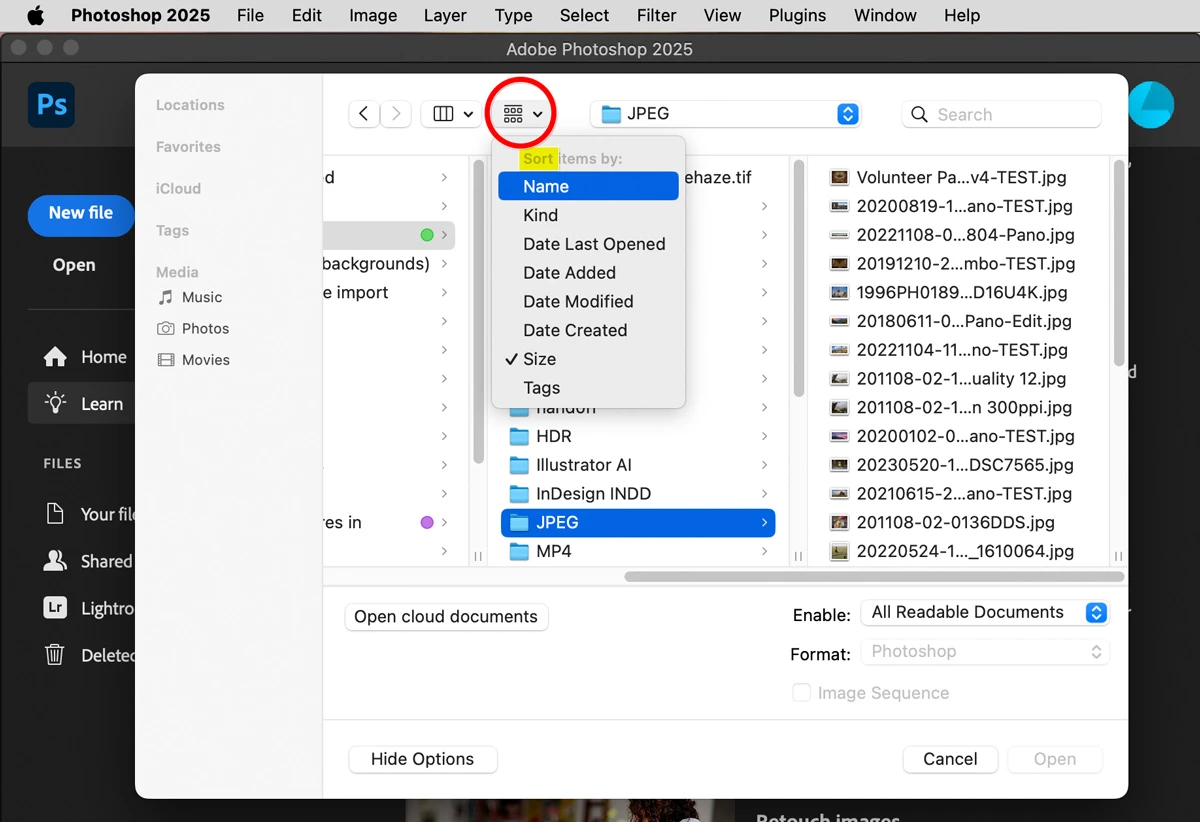Click the forward navigation arrow

(396, 114)
